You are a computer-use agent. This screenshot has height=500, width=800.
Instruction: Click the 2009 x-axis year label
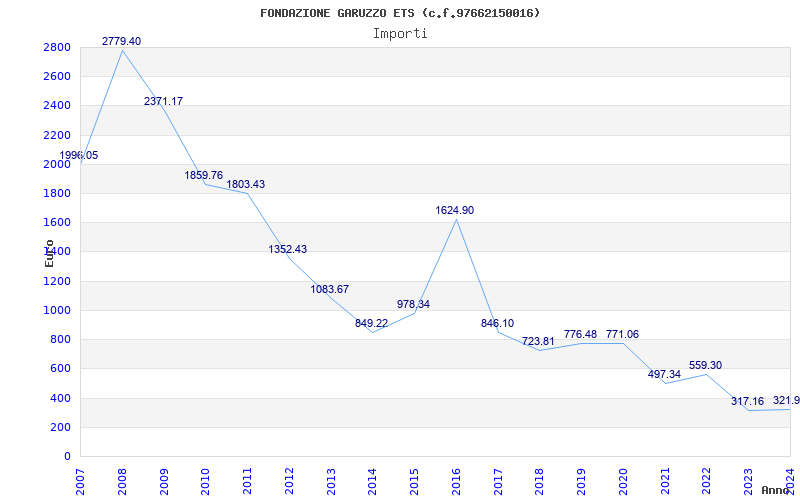[164, 482]
